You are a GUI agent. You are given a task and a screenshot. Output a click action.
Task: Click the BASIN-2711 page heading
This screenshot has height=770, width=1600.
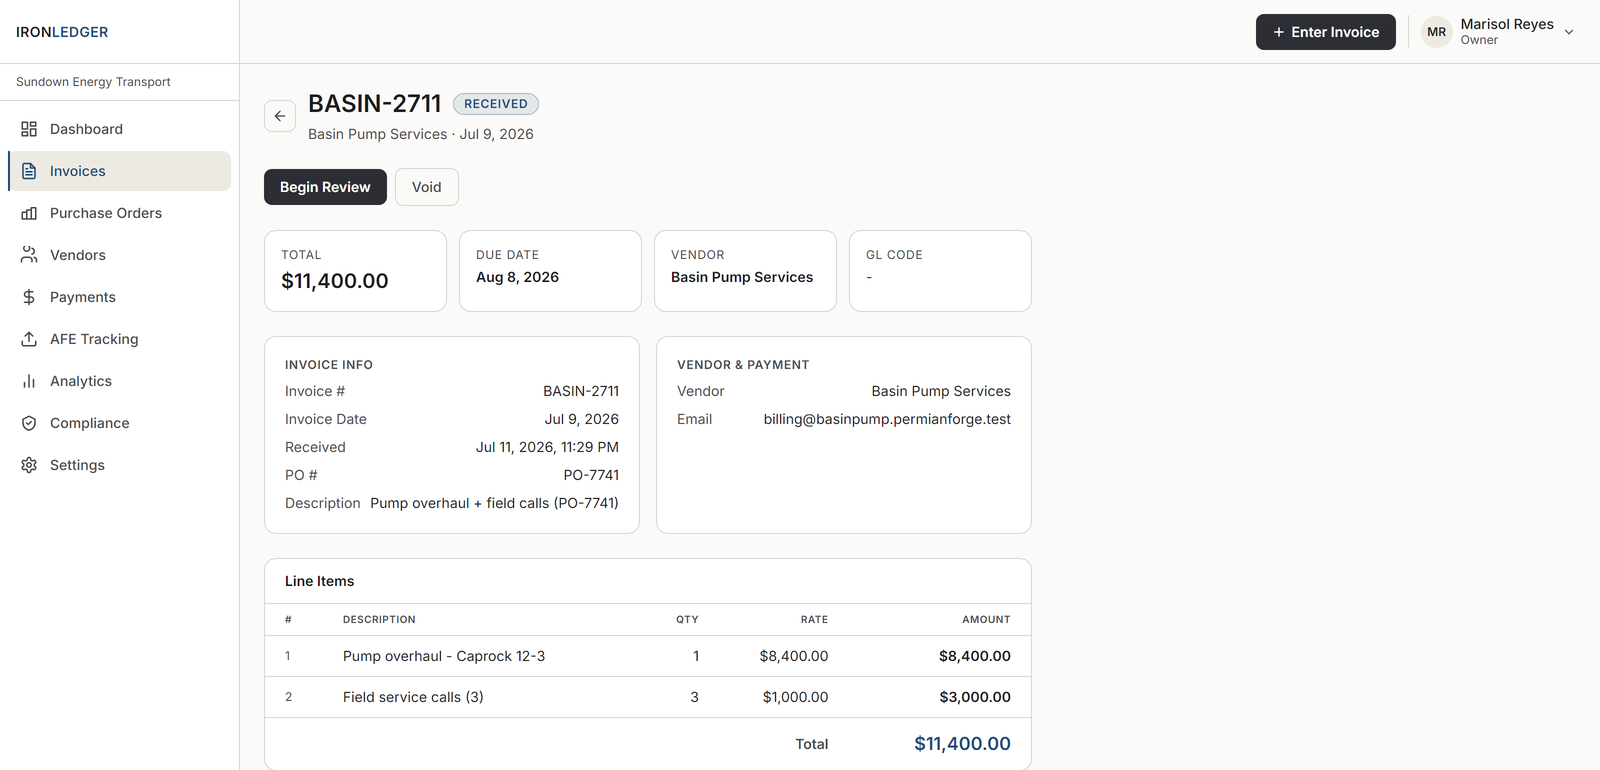[x=375, y=104]
